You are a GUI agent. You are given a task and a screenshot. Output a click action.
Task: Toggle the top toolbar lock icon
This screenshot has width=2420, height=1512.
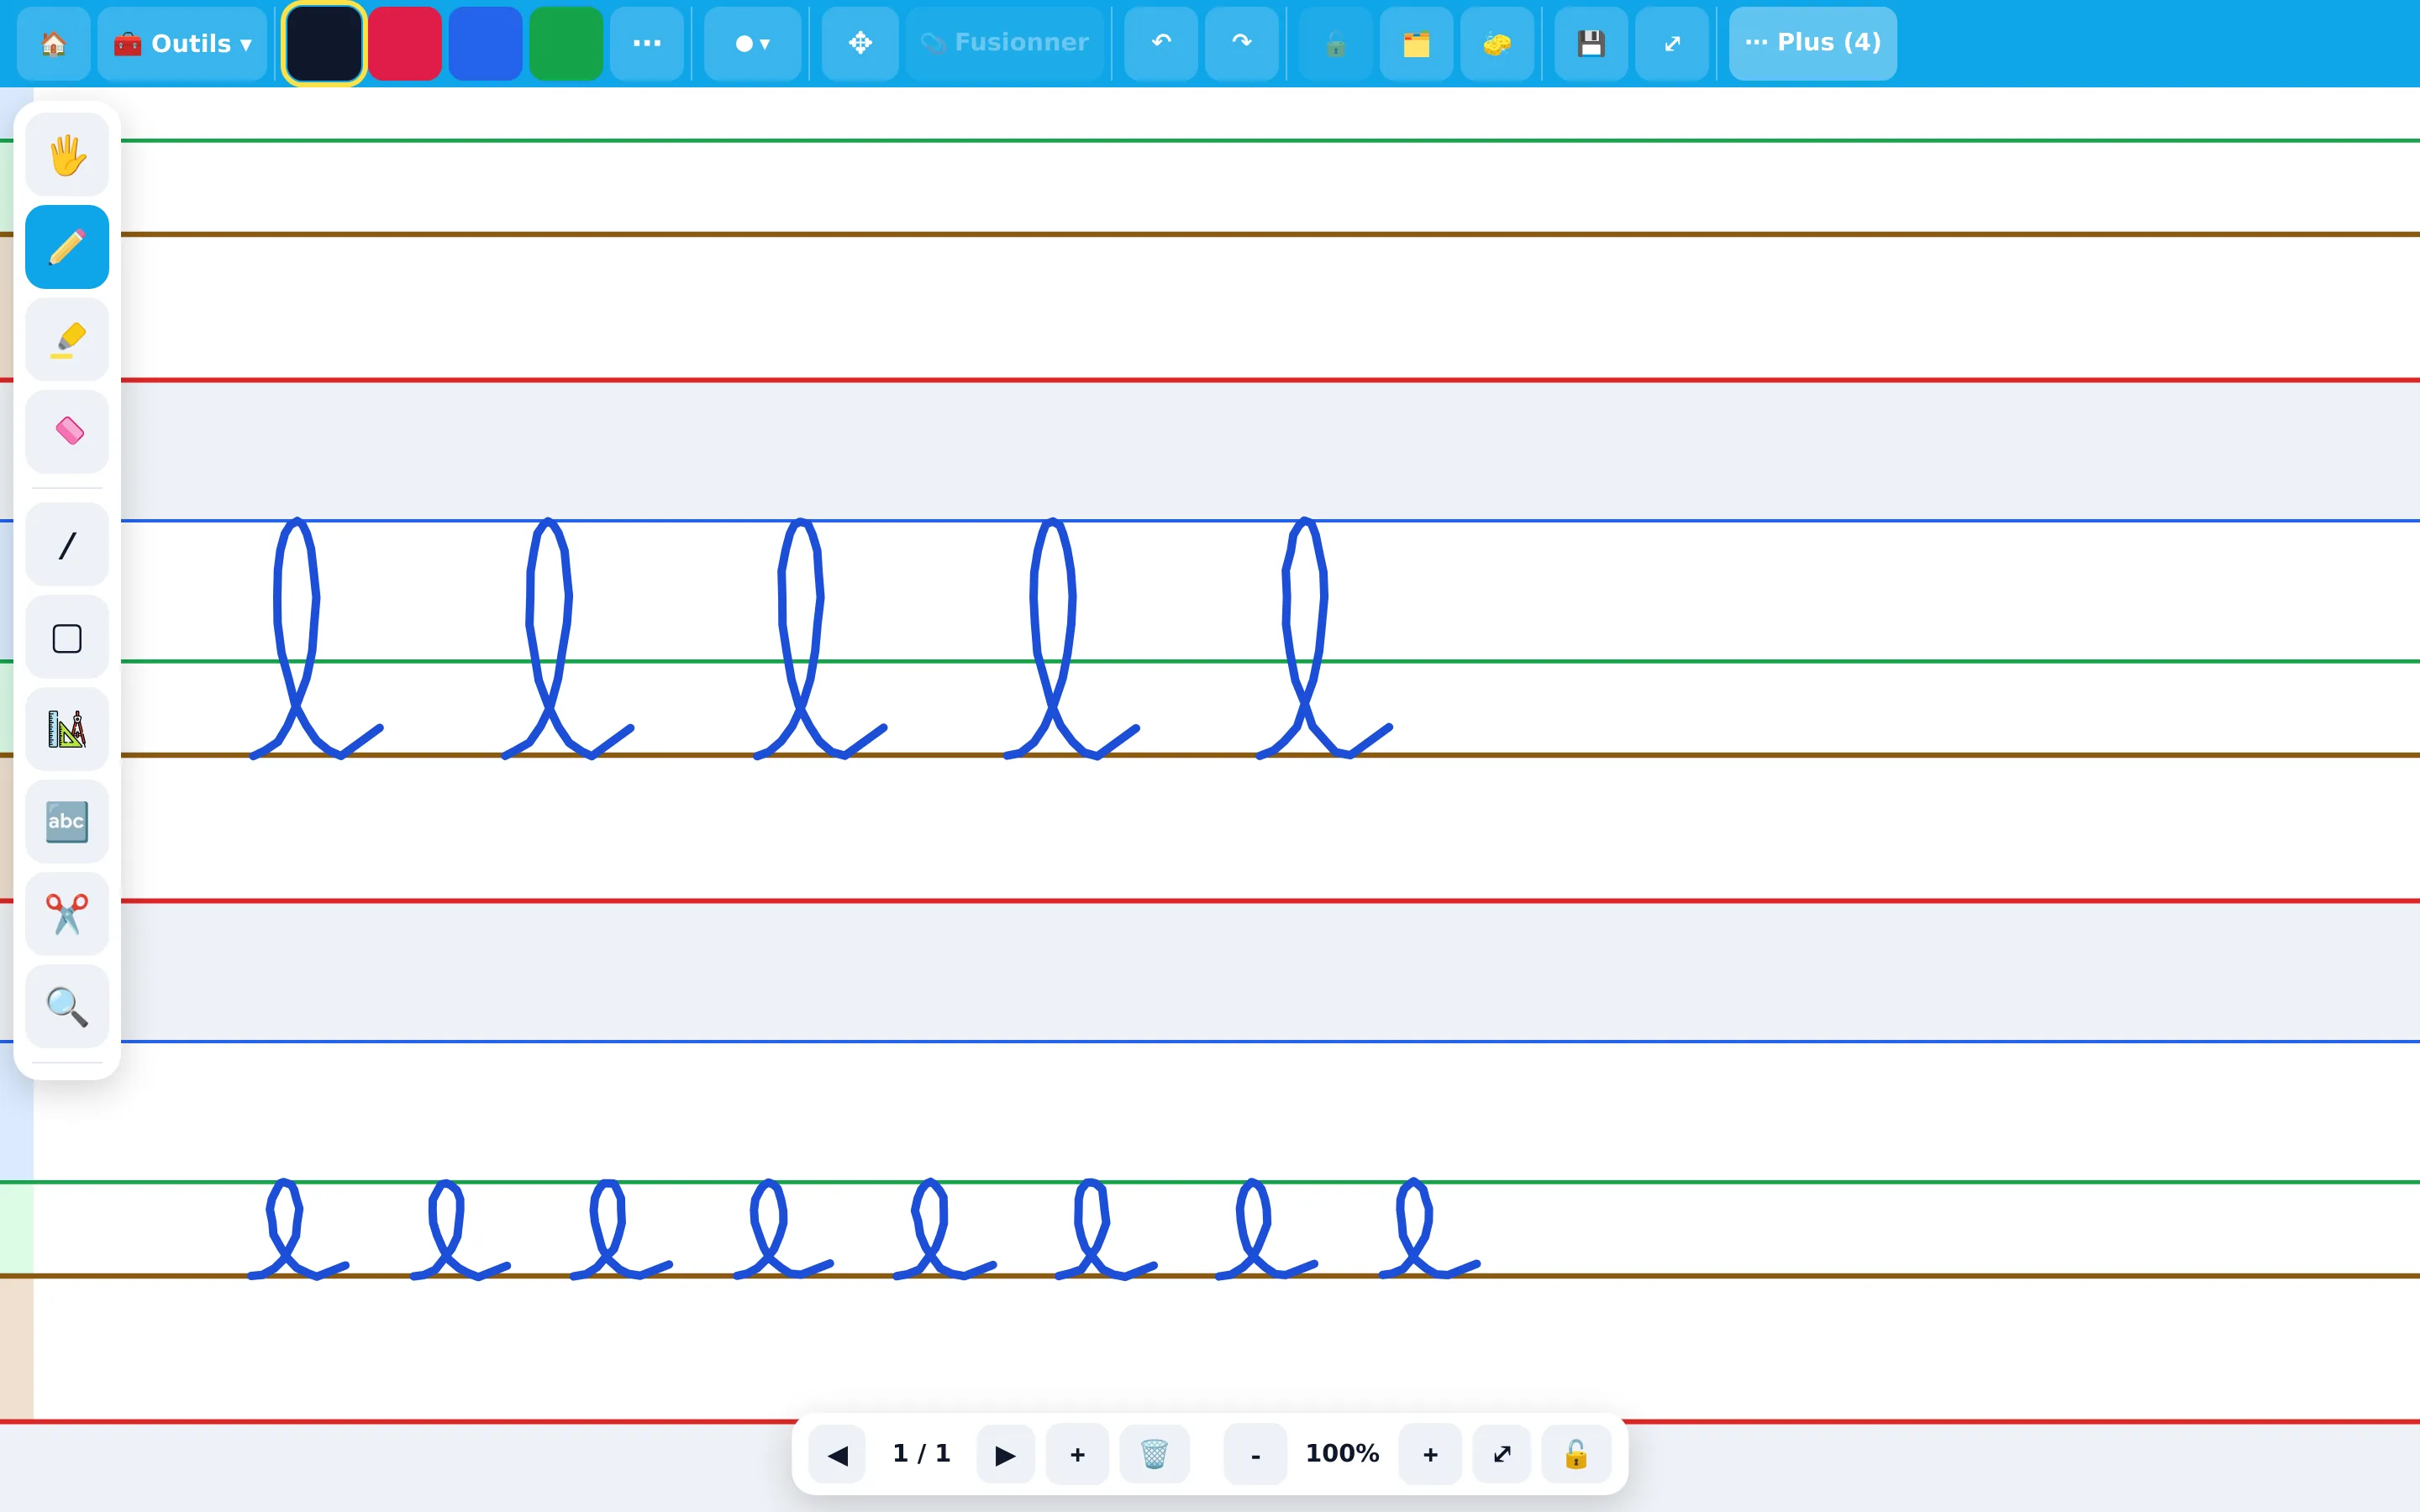[1336, 43]
